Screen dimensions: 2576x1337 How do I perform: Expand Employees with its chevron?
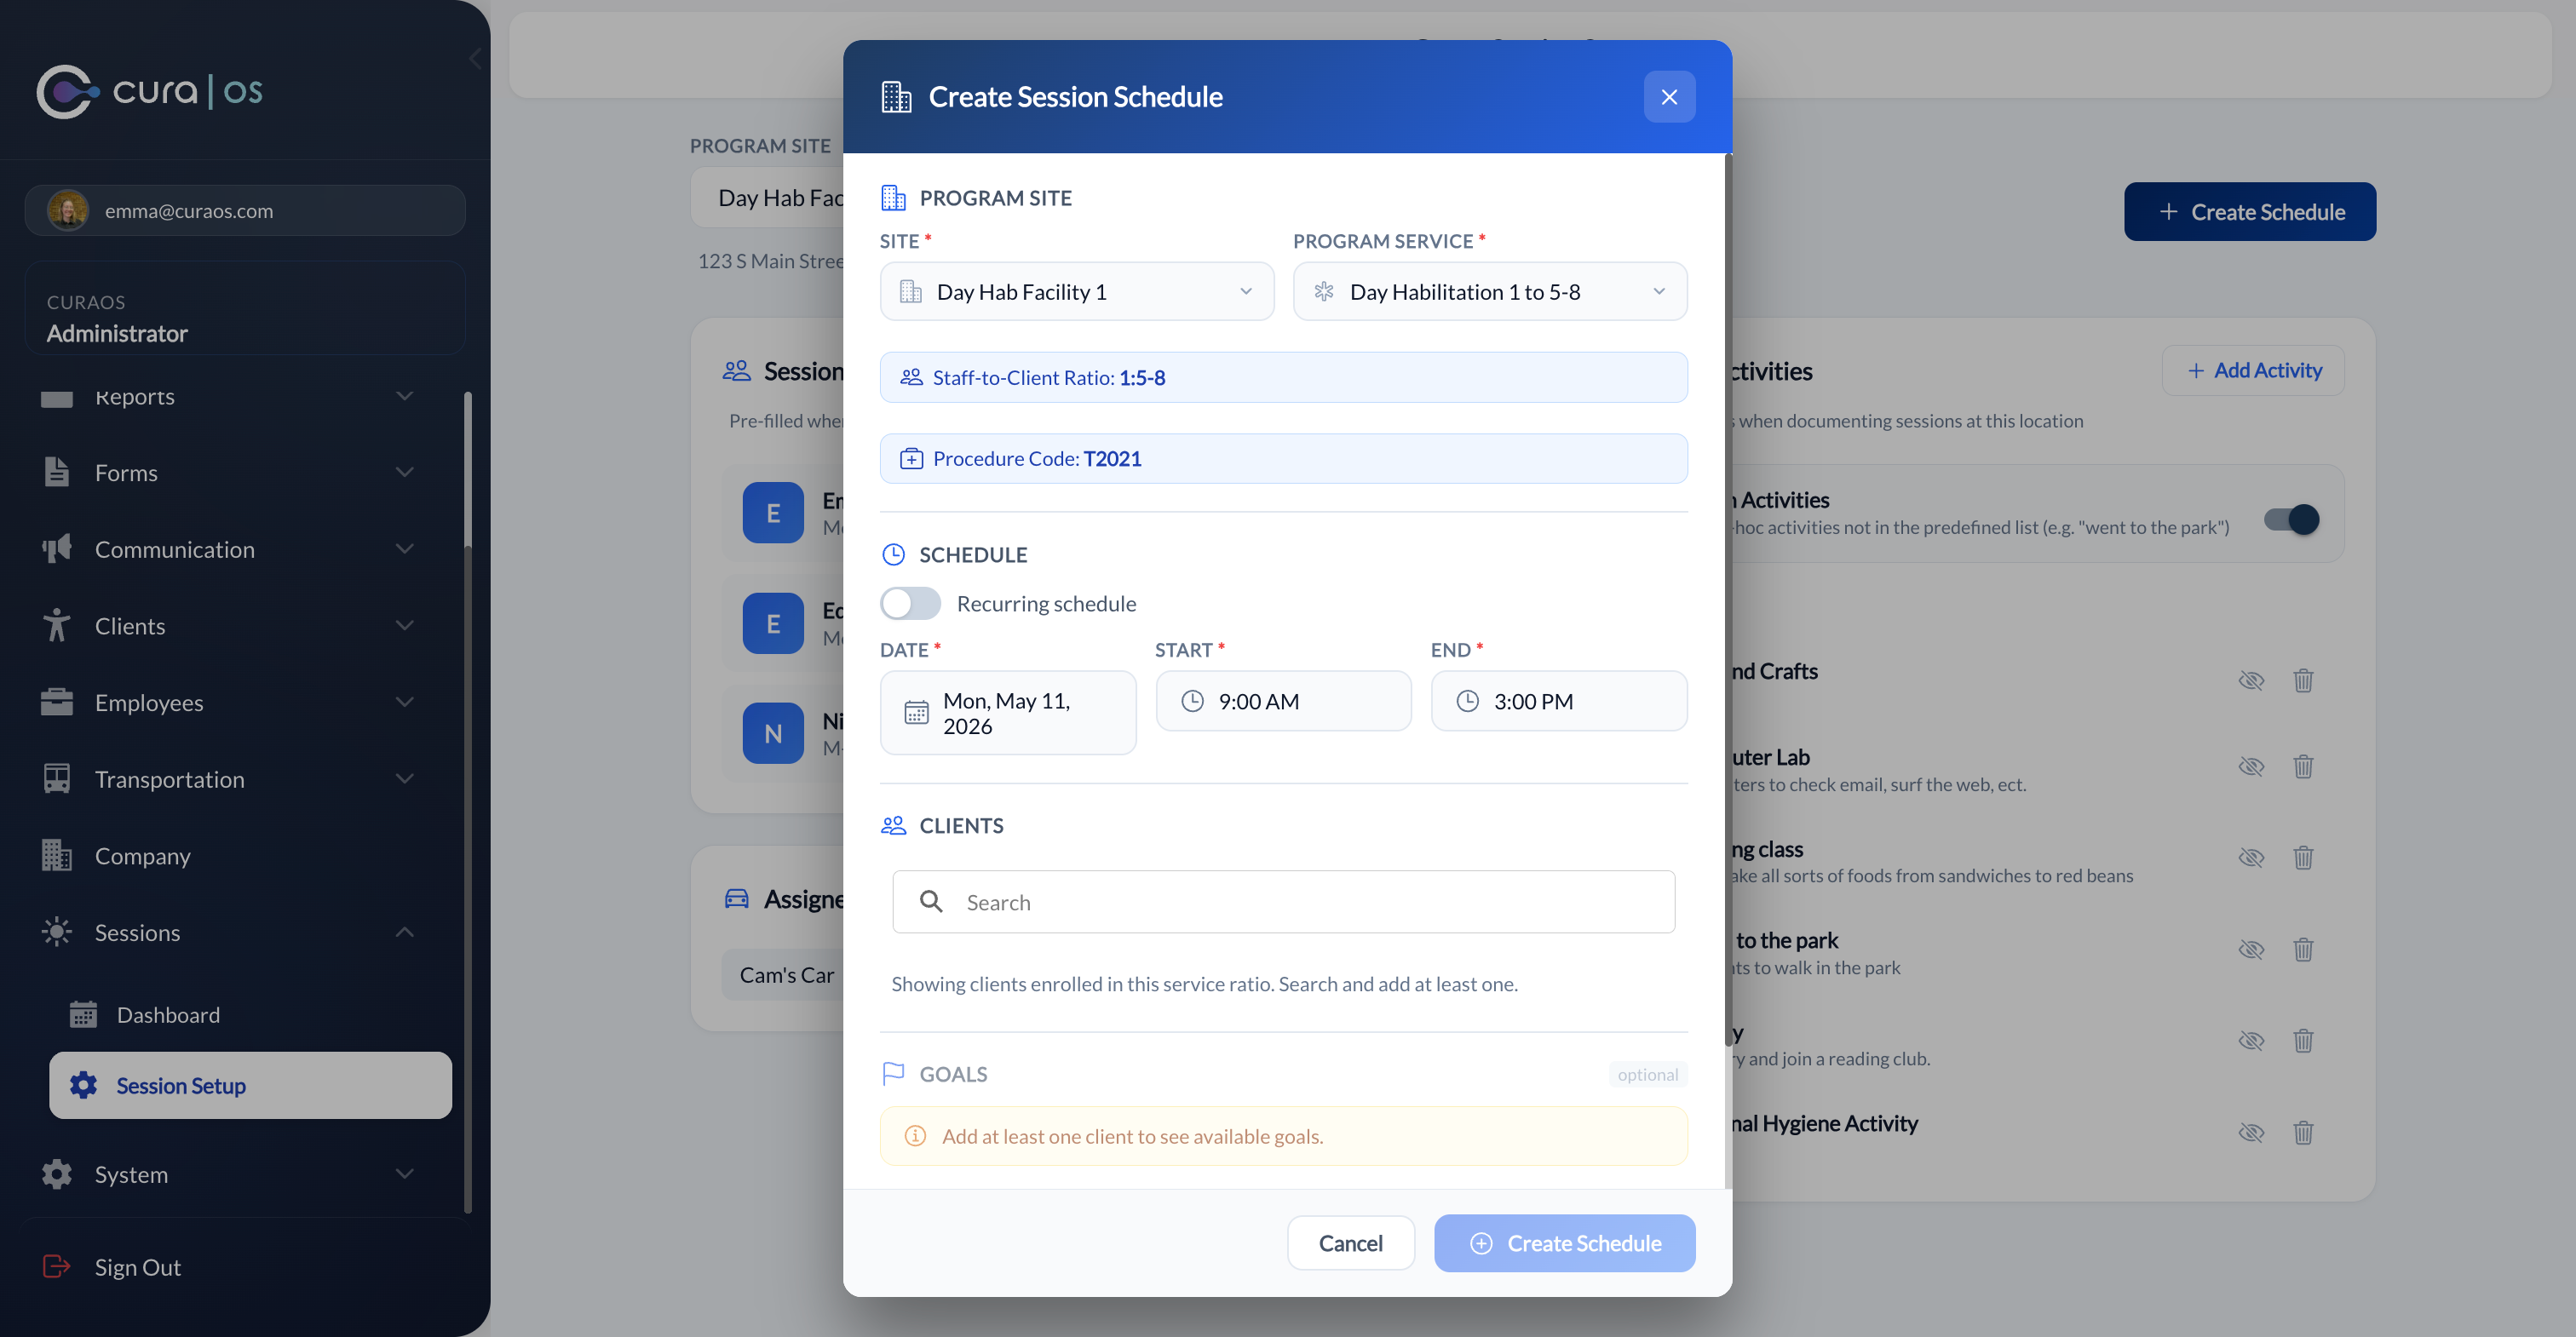(404, 702)
